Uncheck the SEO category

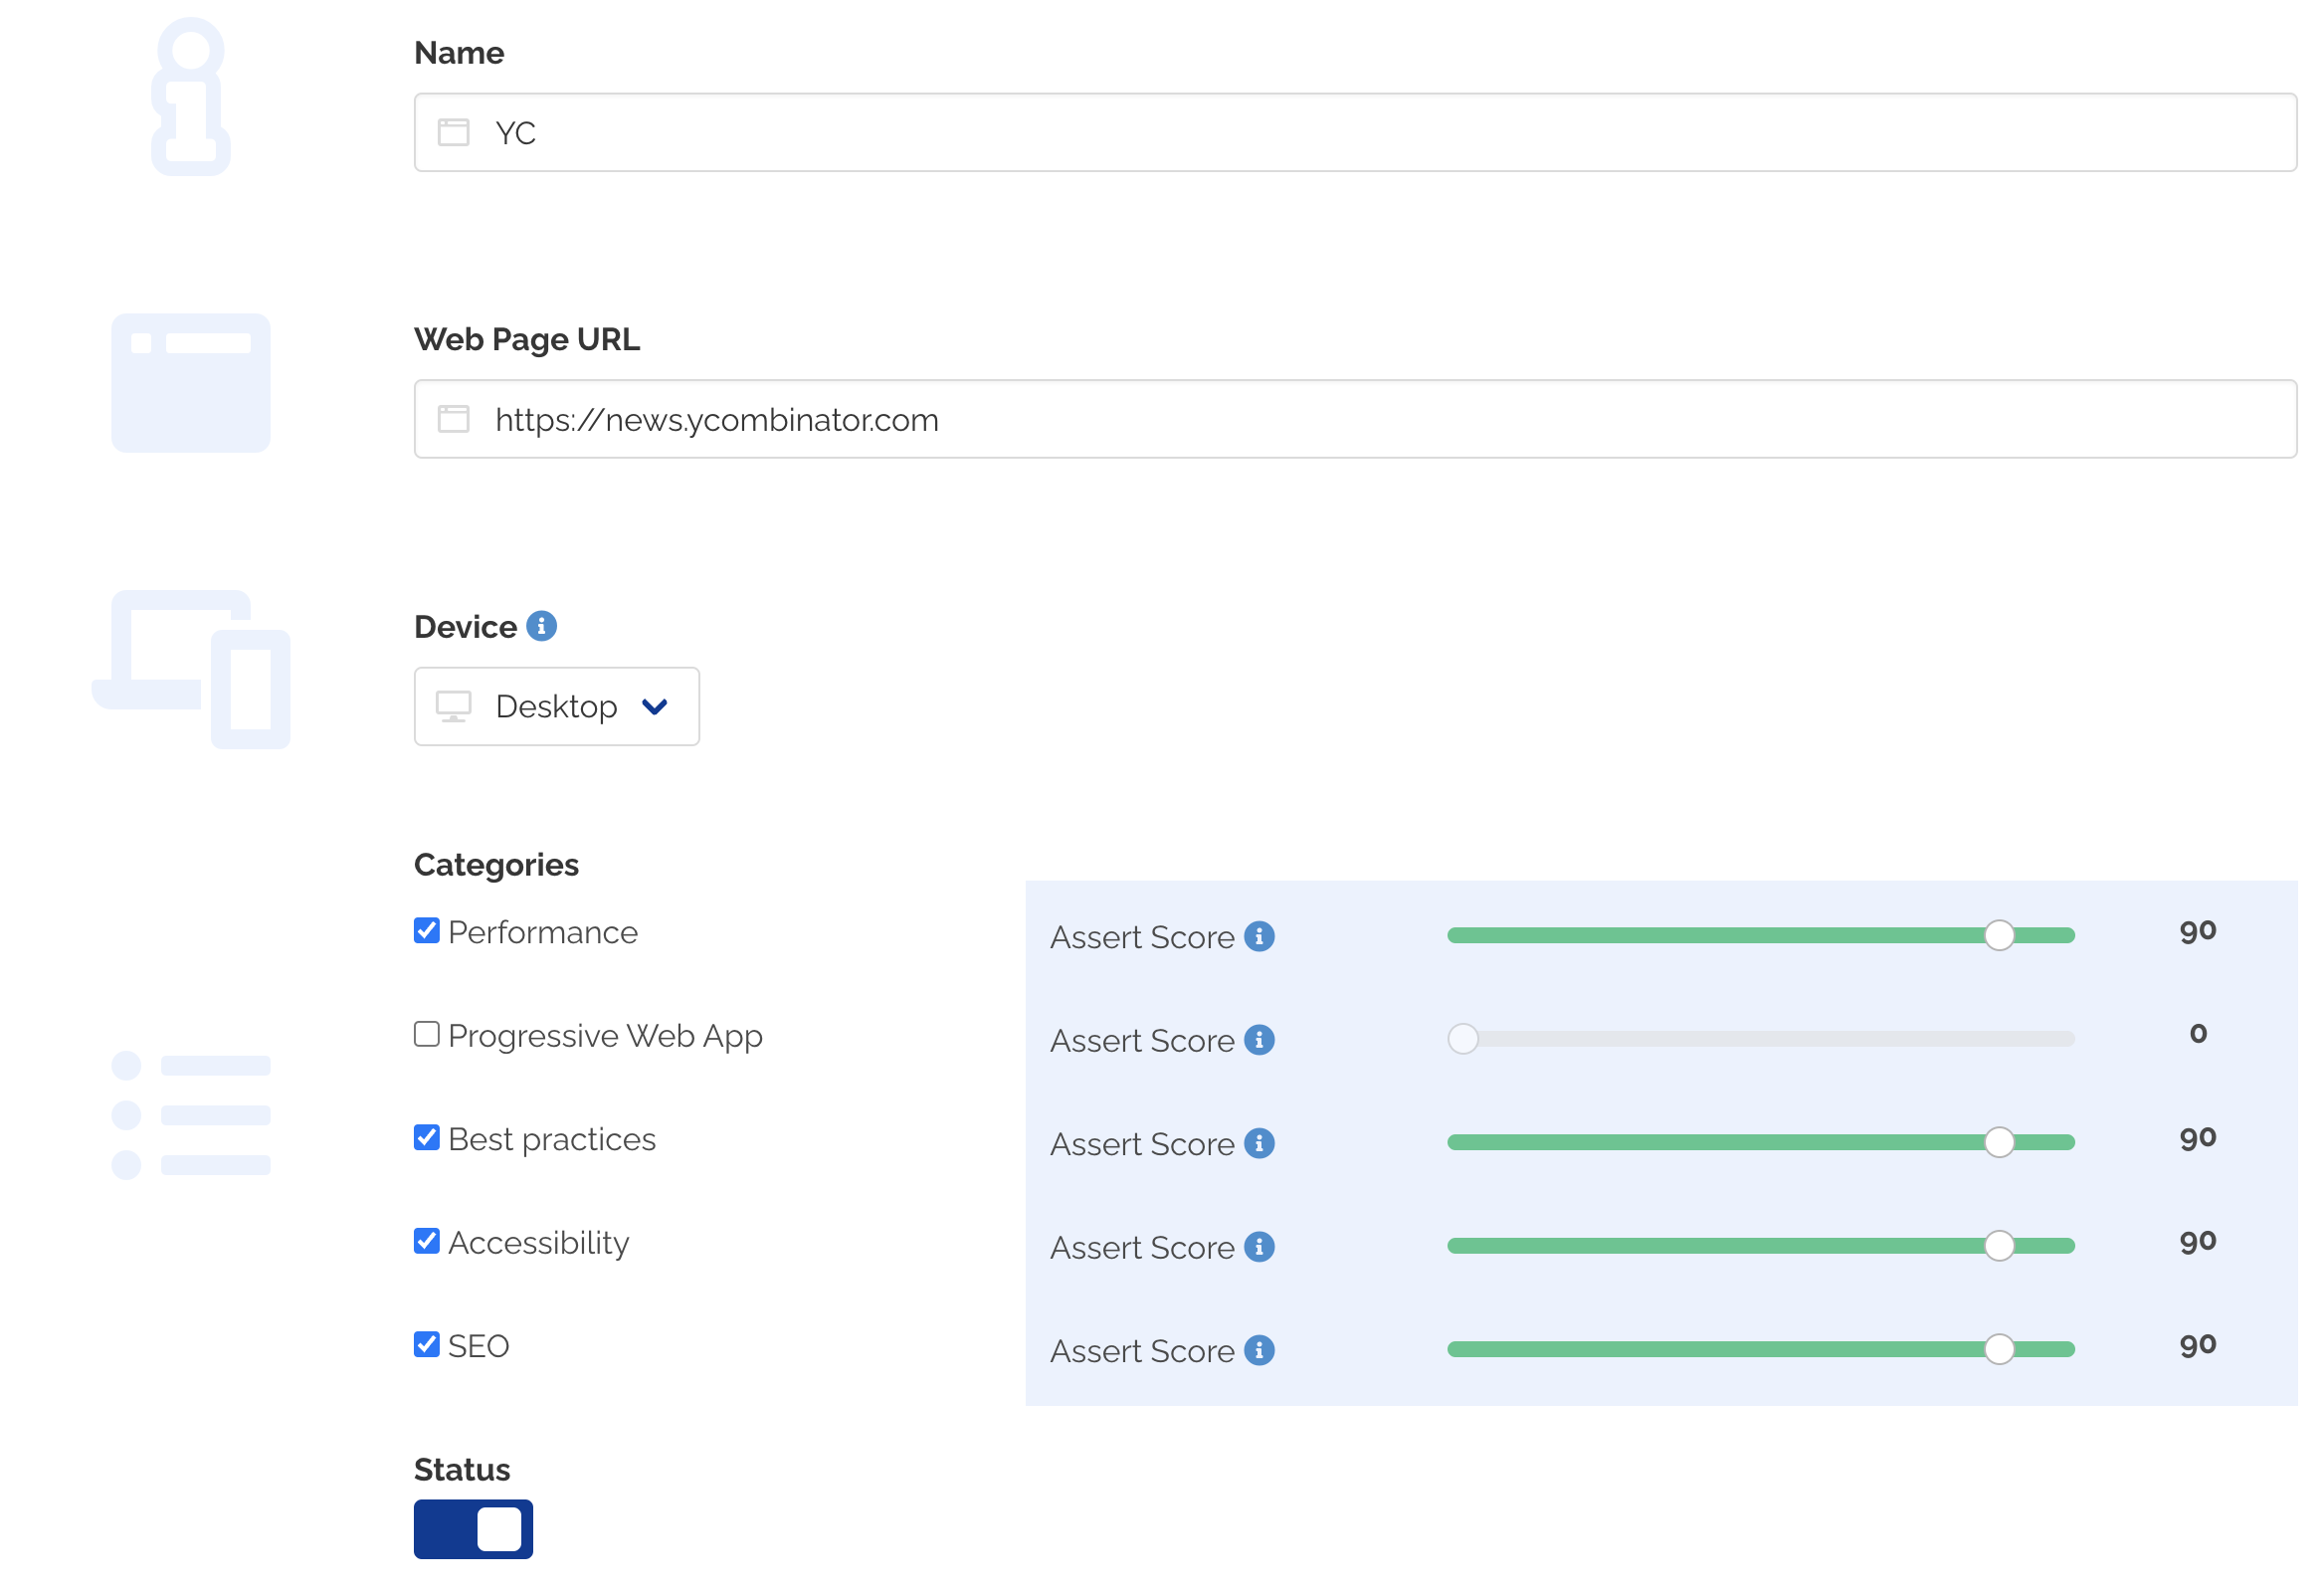426,1344
